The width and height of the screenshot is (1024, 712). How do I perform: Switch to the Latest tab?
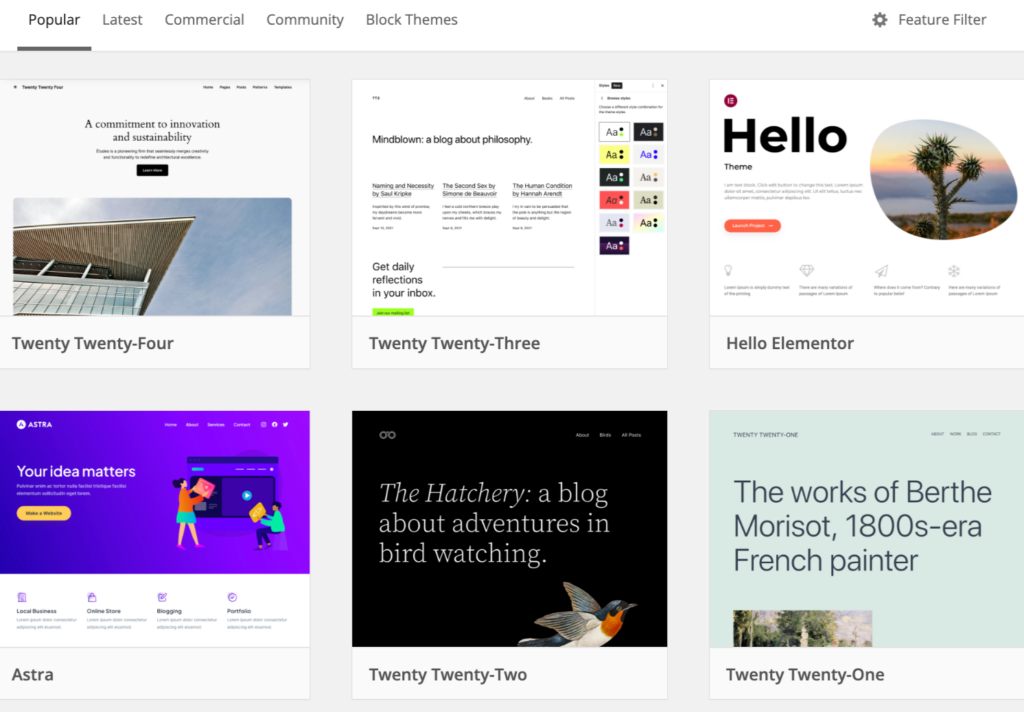click(x=122, y=20)
